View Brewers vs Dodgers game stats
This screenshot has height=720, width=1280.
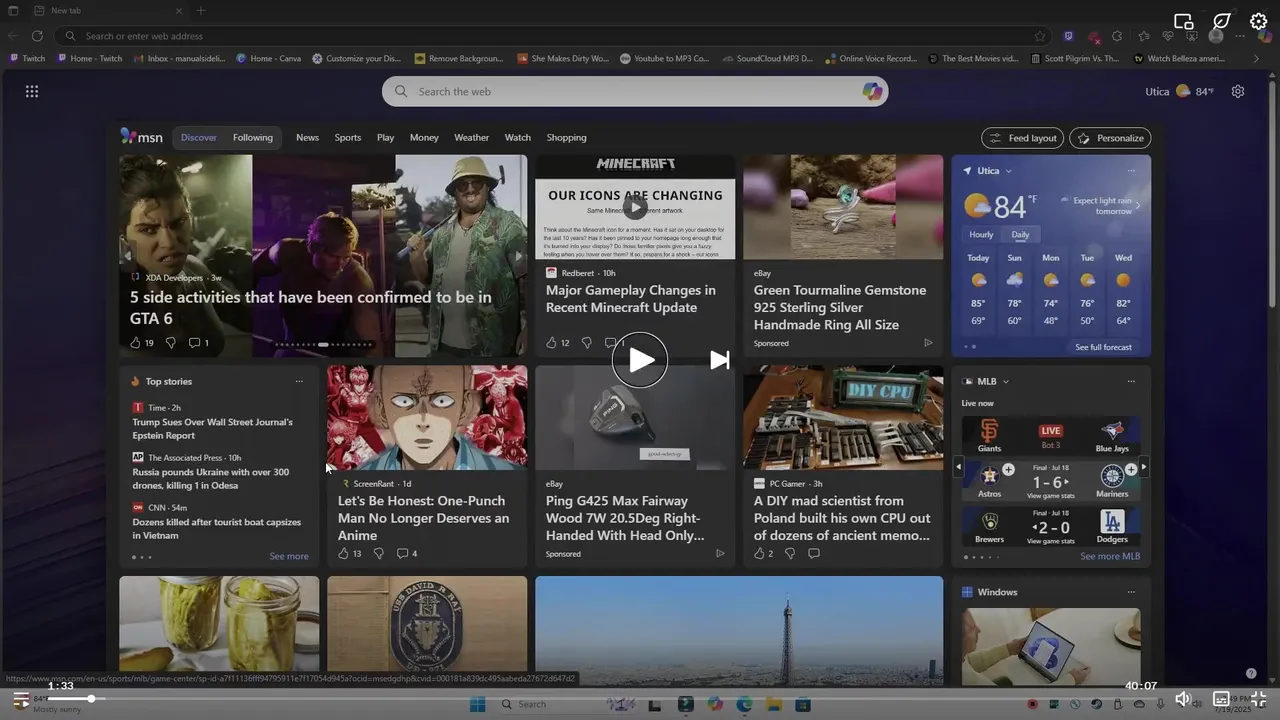(1050, 540)
